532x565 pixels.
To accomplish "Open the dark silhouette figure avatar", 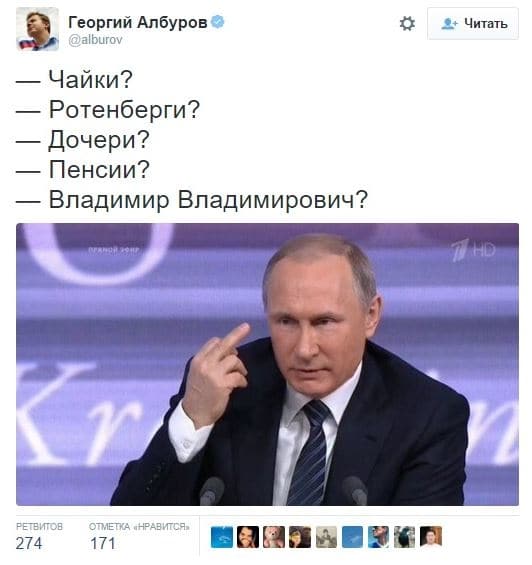I will pyautogui.click(x=404, y=537).
